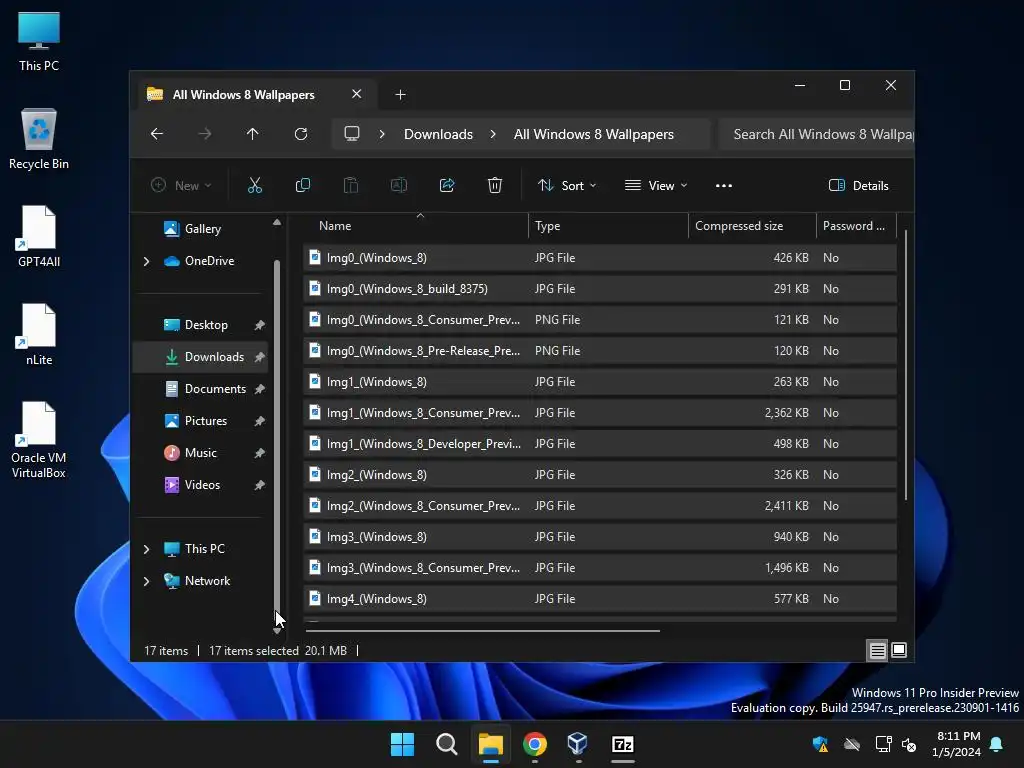1024x768 pixels.
Task: Open 7-Zip from the taskbar
Action: [x=622, y=744]
